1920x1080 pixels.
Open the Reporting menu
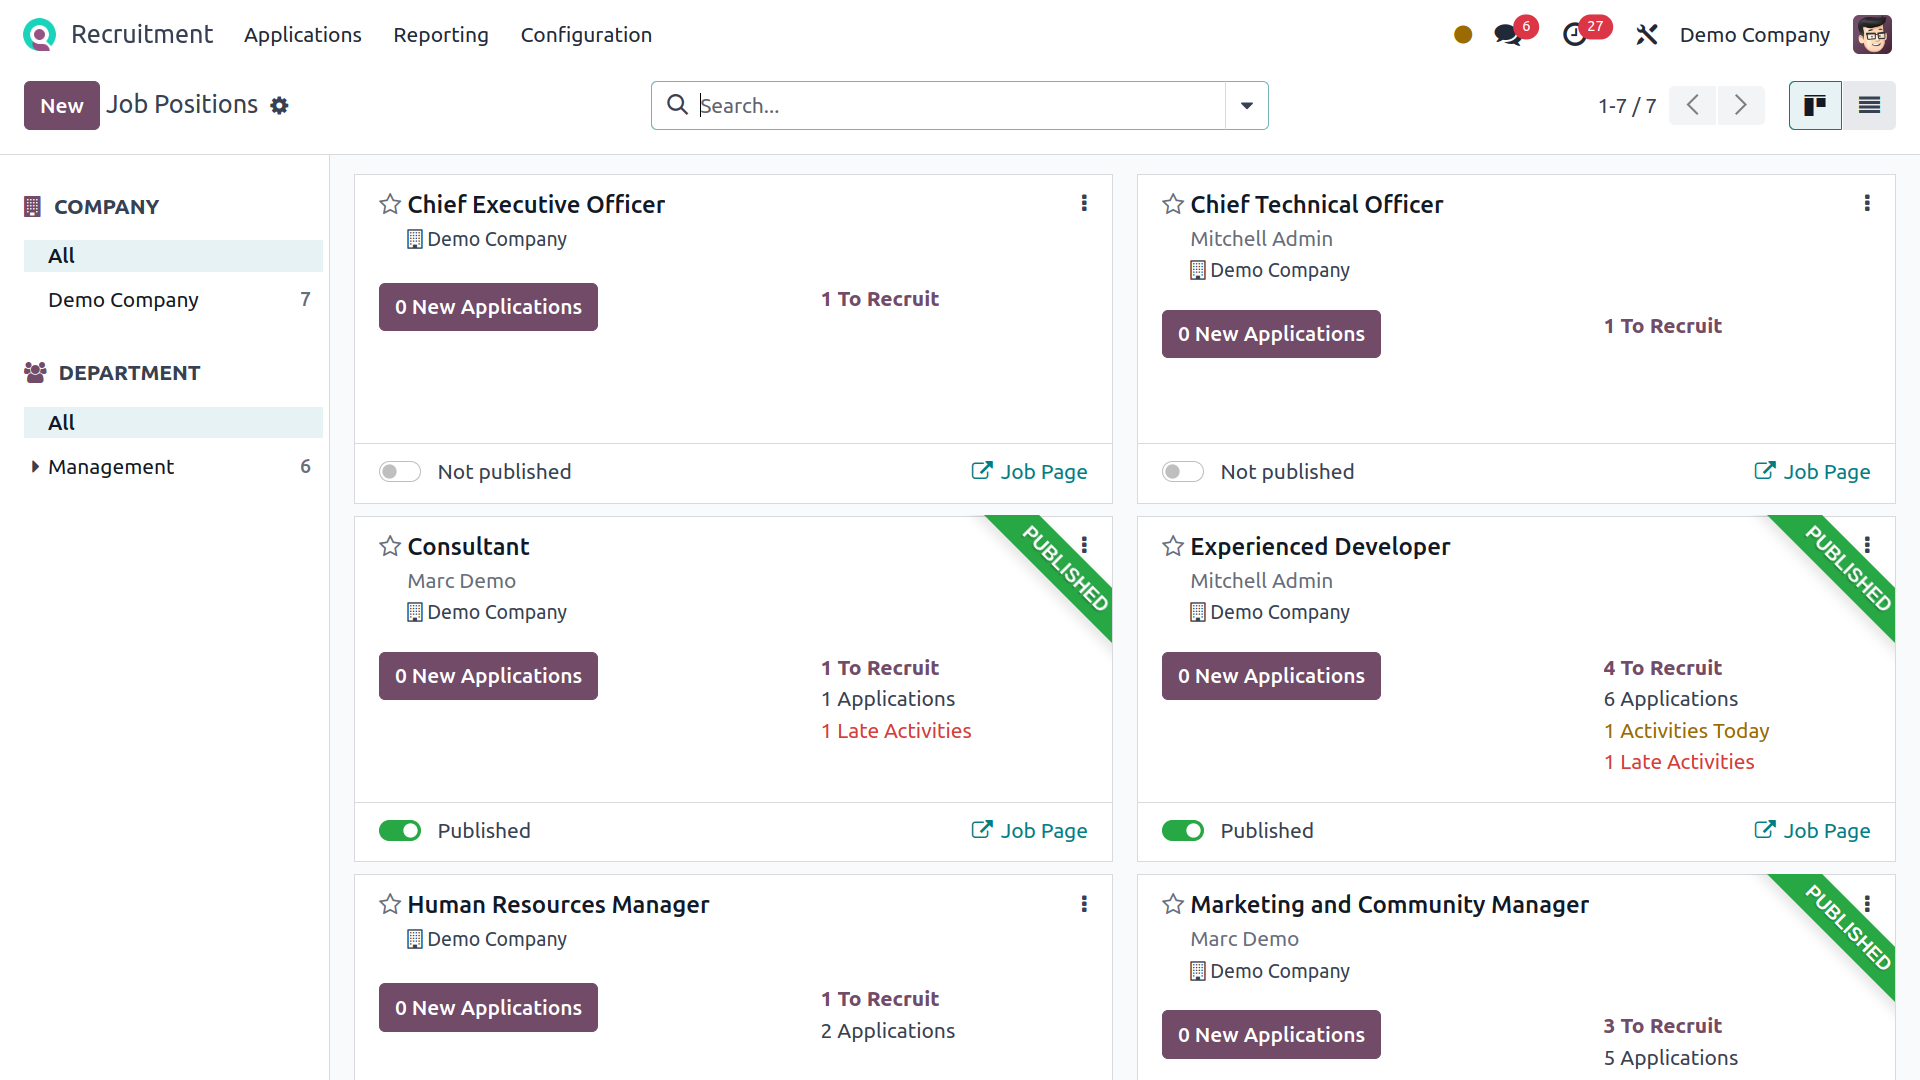click(440, 35)
